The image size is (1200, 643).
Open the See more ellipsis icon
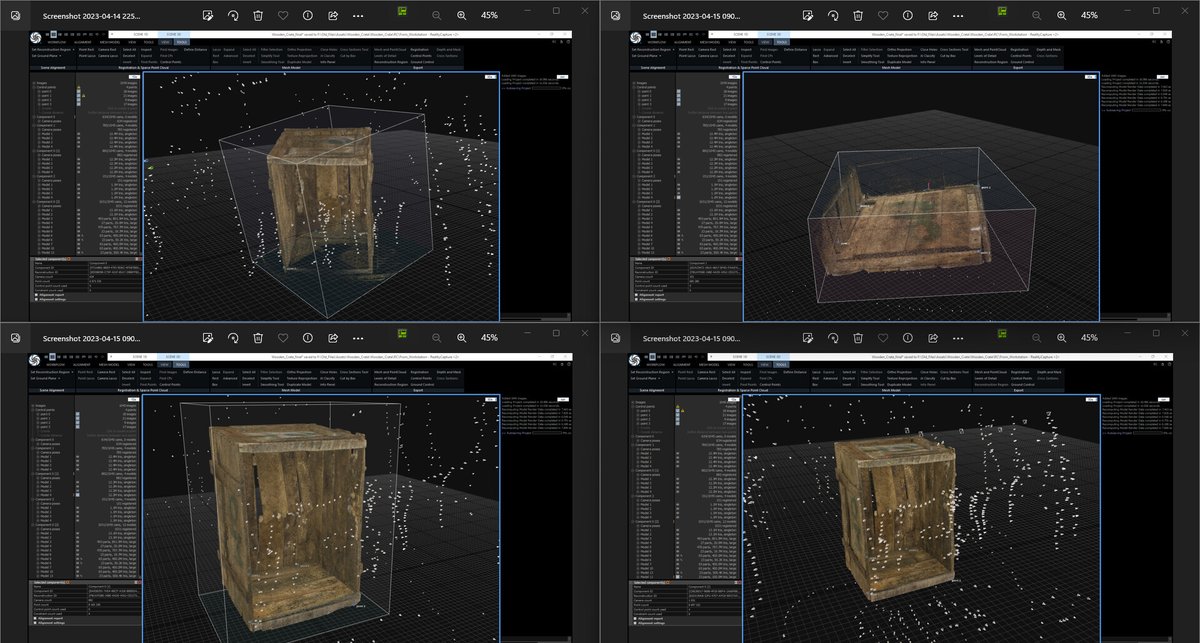(357, 16)
